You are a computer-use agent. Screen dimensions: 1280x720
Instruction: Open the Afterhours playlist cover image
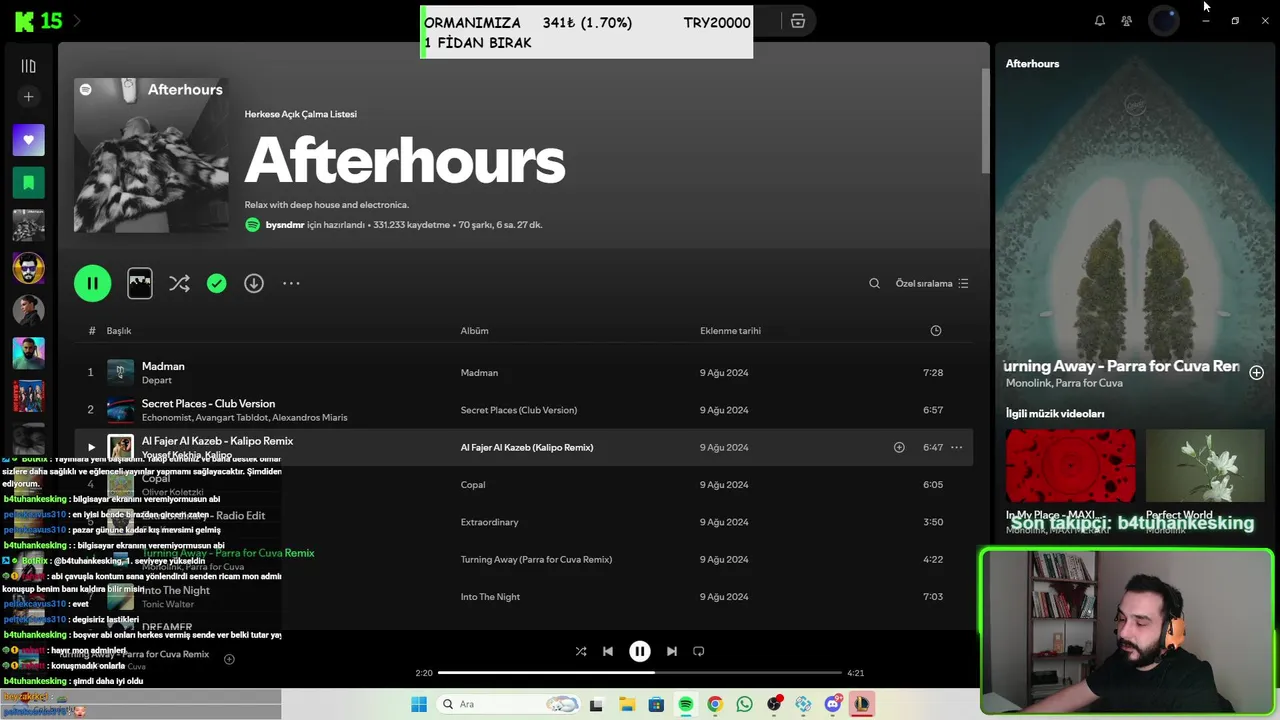151,156
